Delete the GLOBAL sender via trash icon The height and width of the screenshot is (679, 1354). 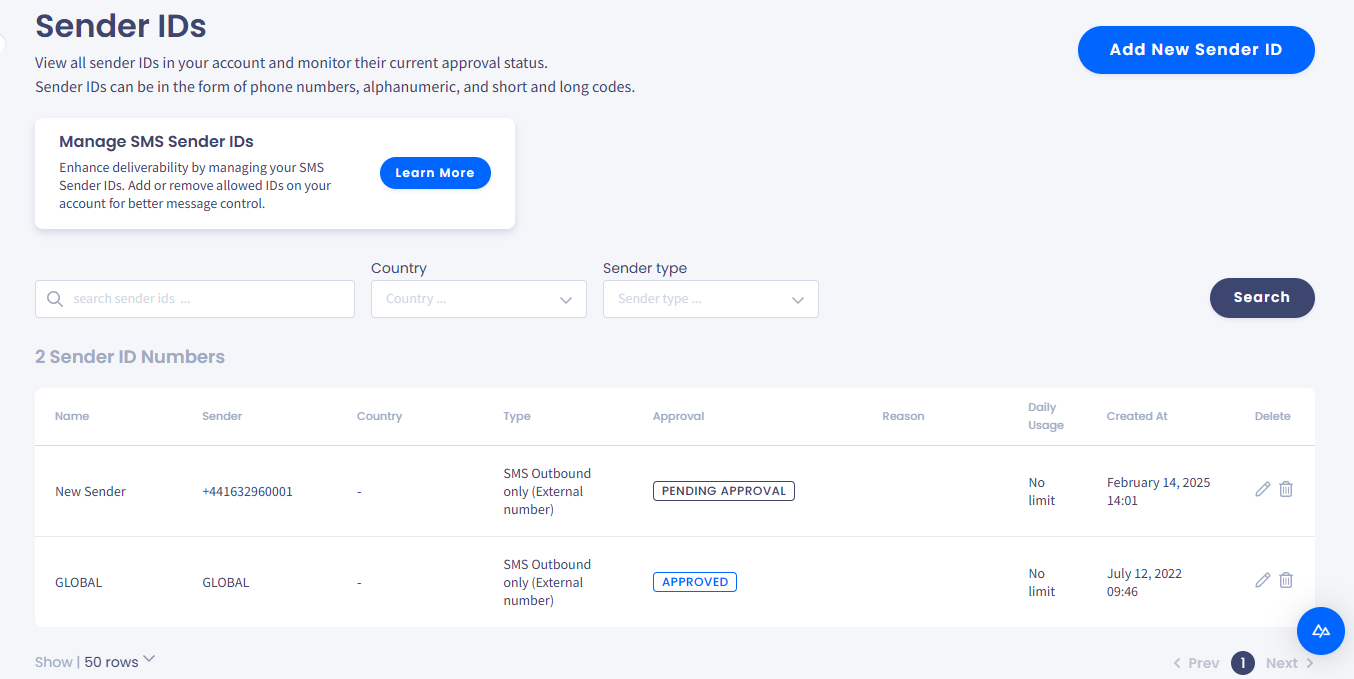pyautogui.click(x=1286, y=580)
